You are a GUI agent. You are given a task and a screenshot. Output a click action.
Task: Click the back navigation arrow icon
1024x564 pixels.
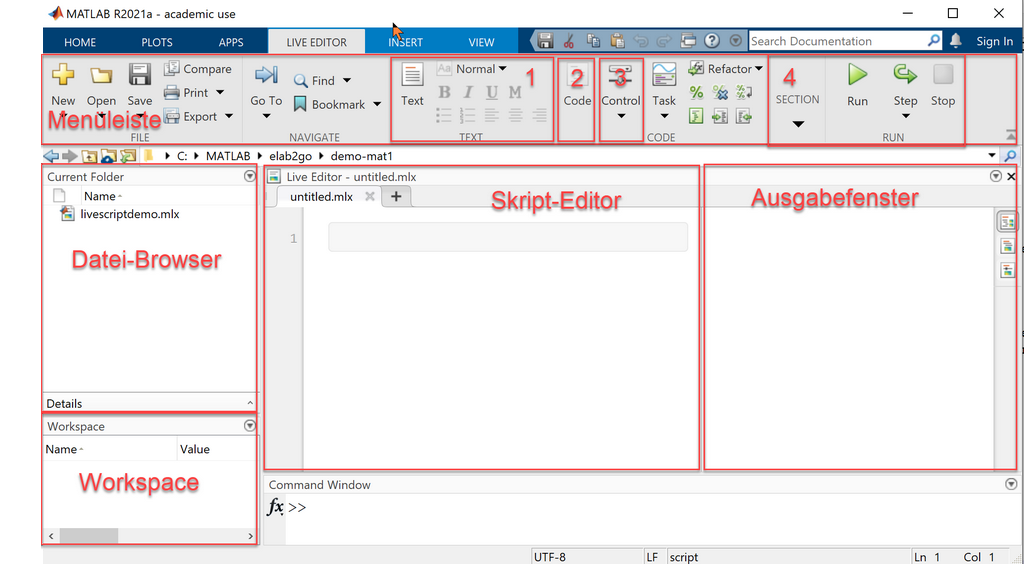(x=51, y=156)
